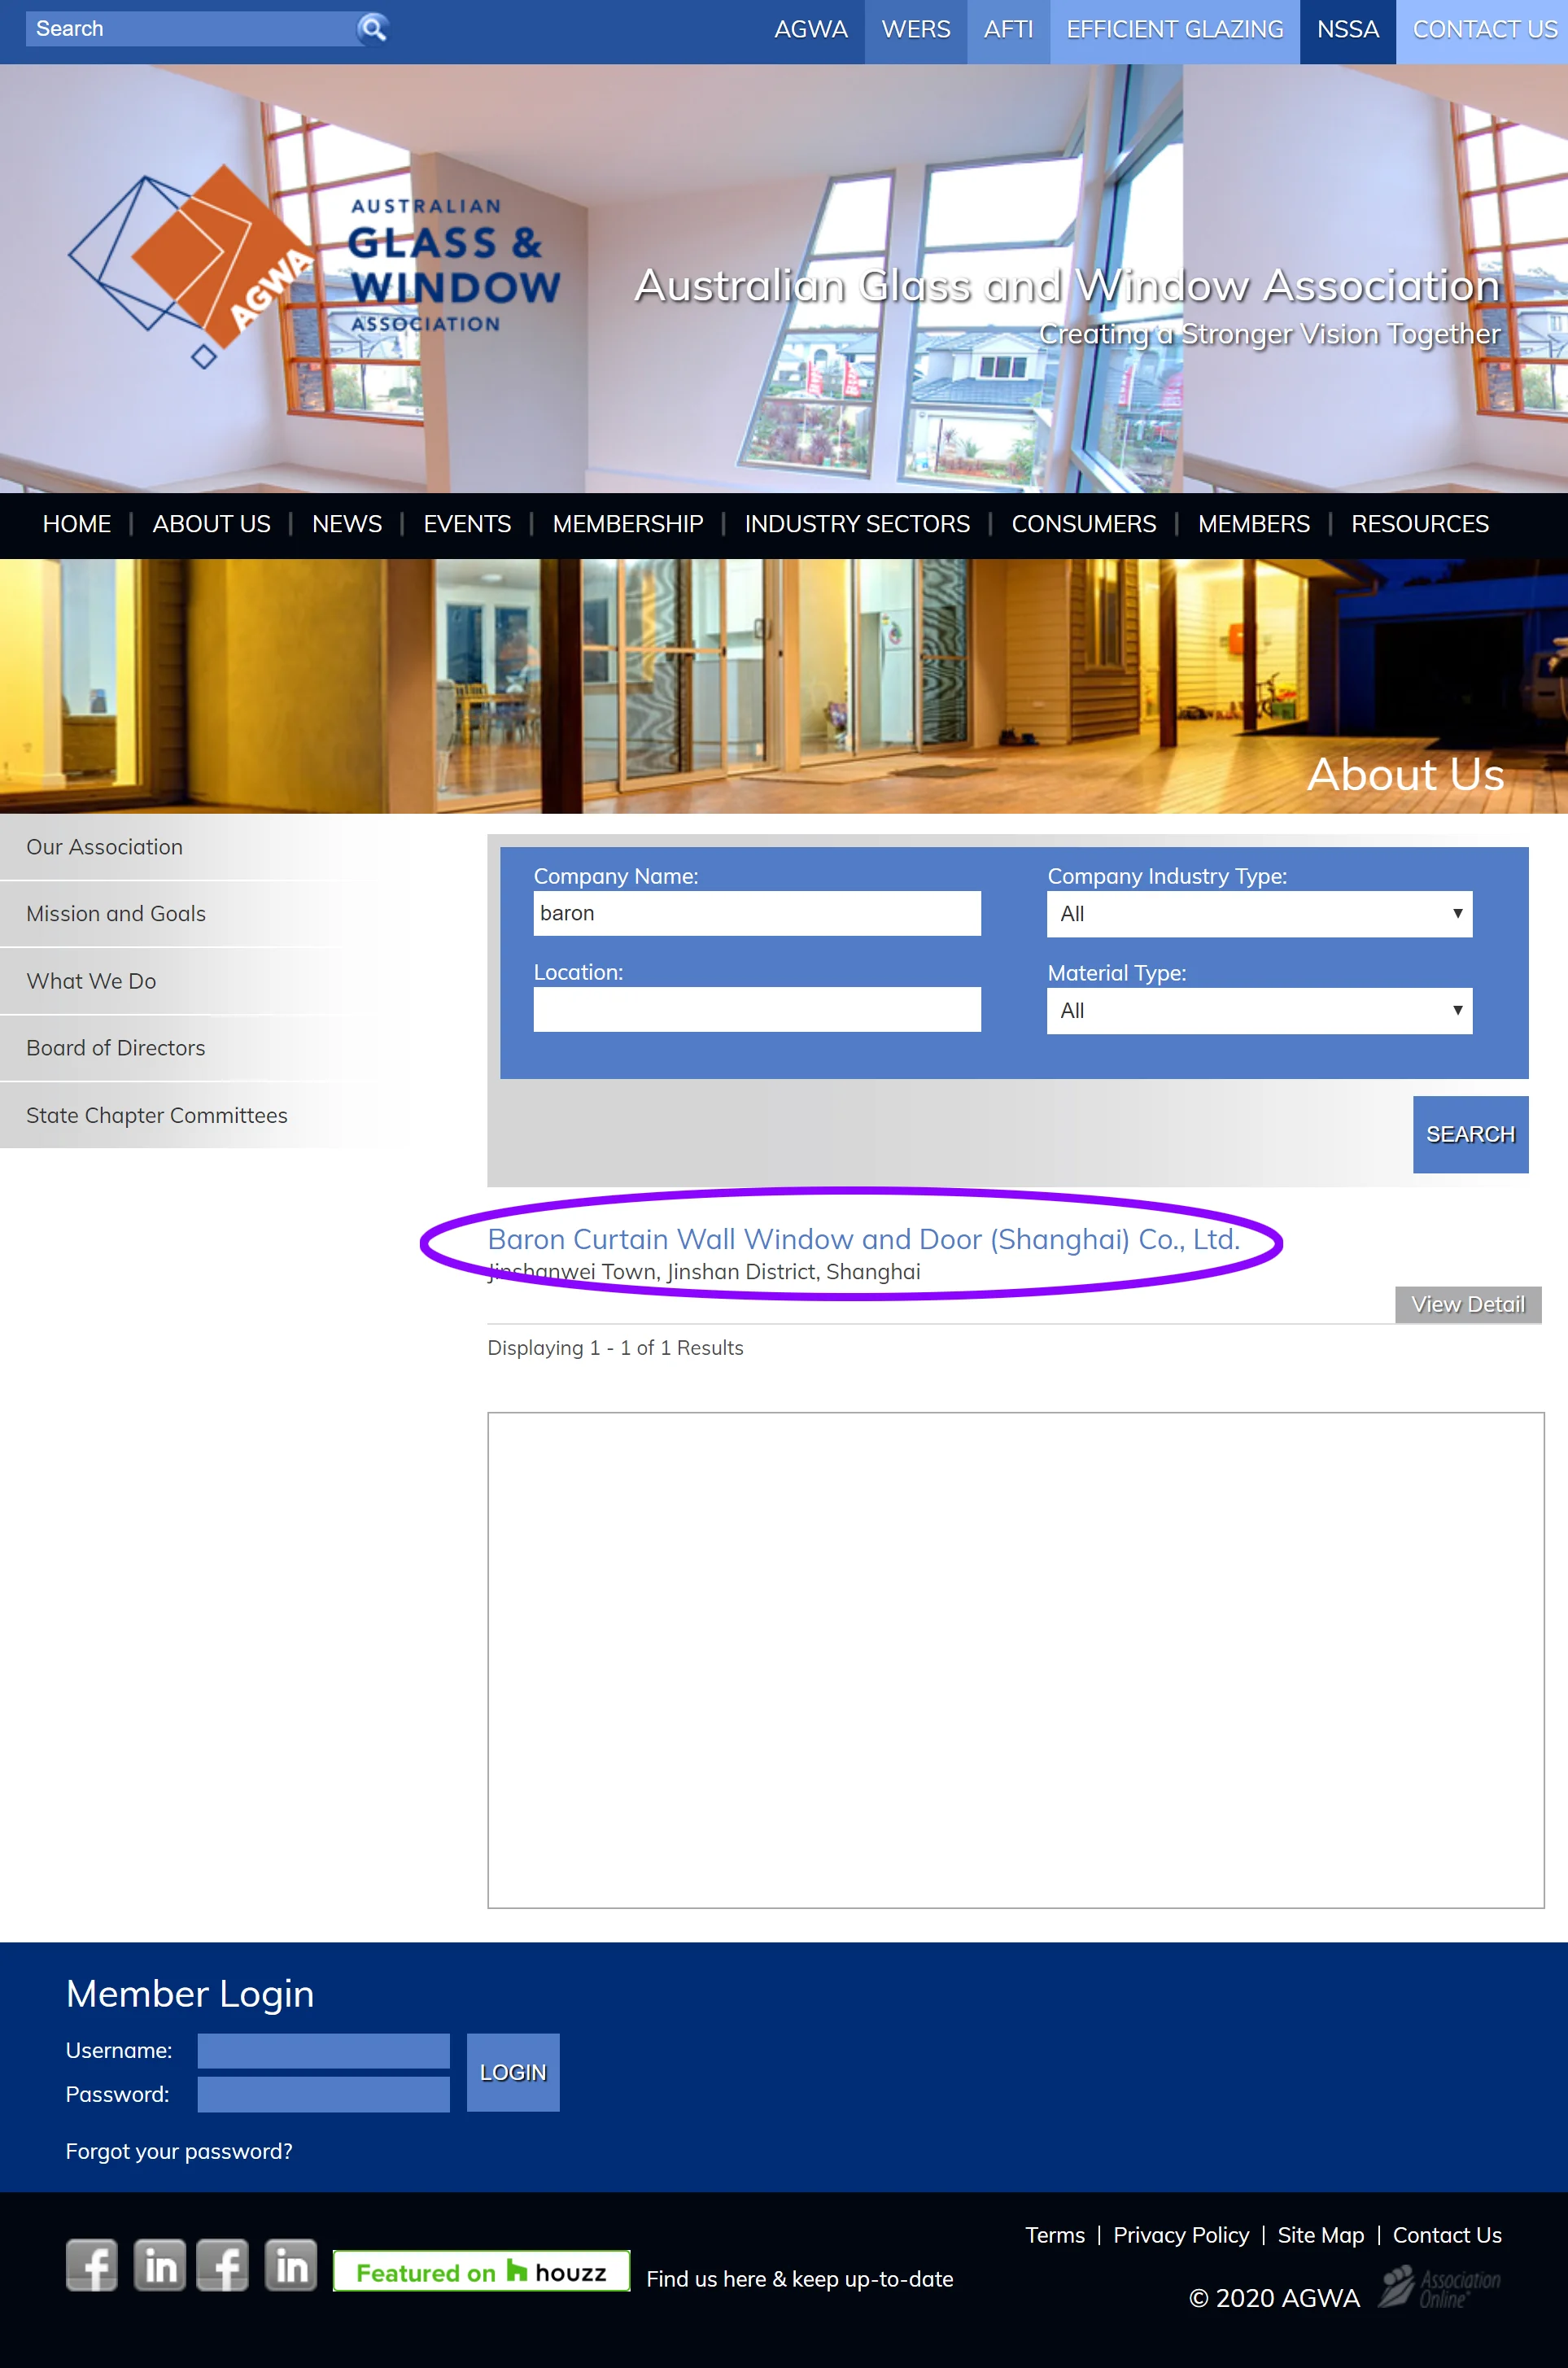Click the Forgot your password link
Image resolution: width=1568 pixels, height=2368 pixels.
pos(179,2151)
